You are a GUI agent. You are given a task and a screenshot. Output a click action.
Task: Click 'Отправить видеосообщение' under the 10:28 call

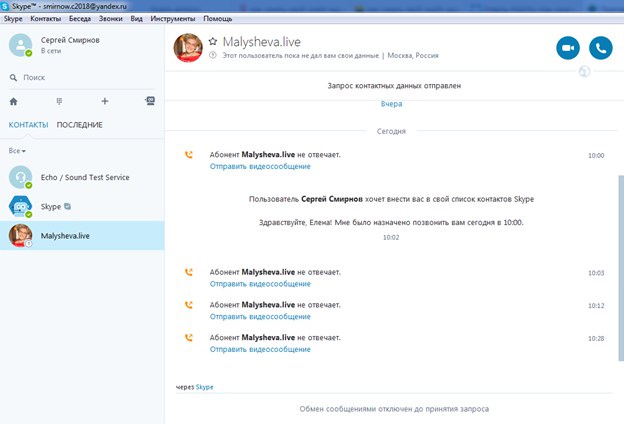click(260, 349)
